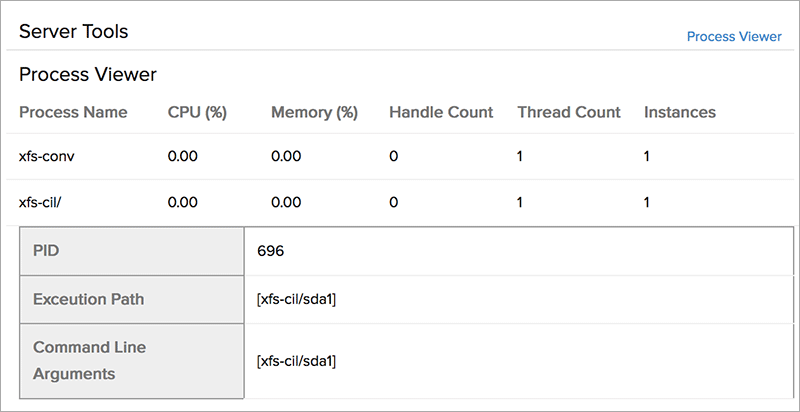
Task: Click the Command Line Arguments value
Action: [296, 360]
